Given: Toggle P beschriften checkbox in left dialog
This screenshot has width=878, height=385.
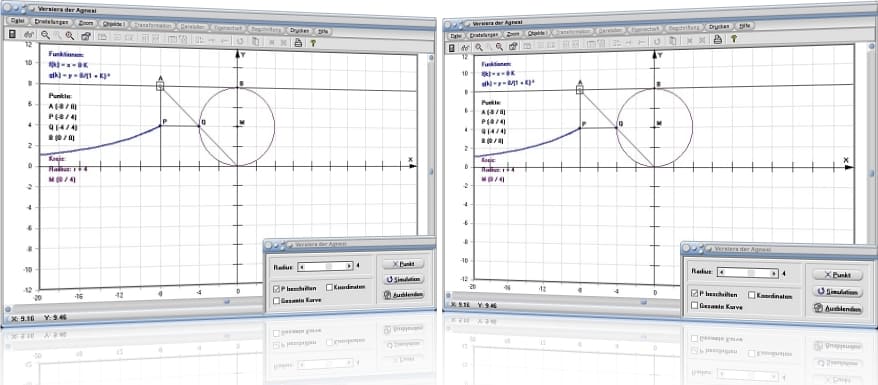Looking at the screenshot, I should 277,289.
